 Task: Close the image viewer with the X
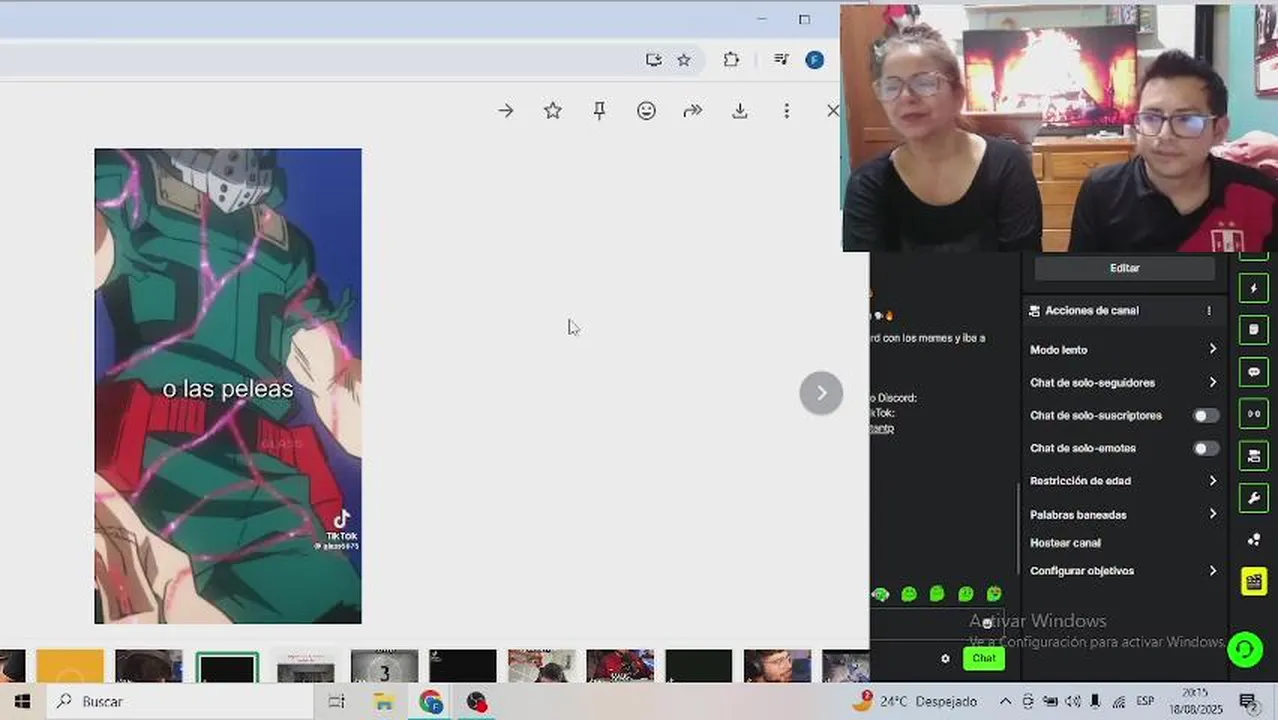point(833,111)
